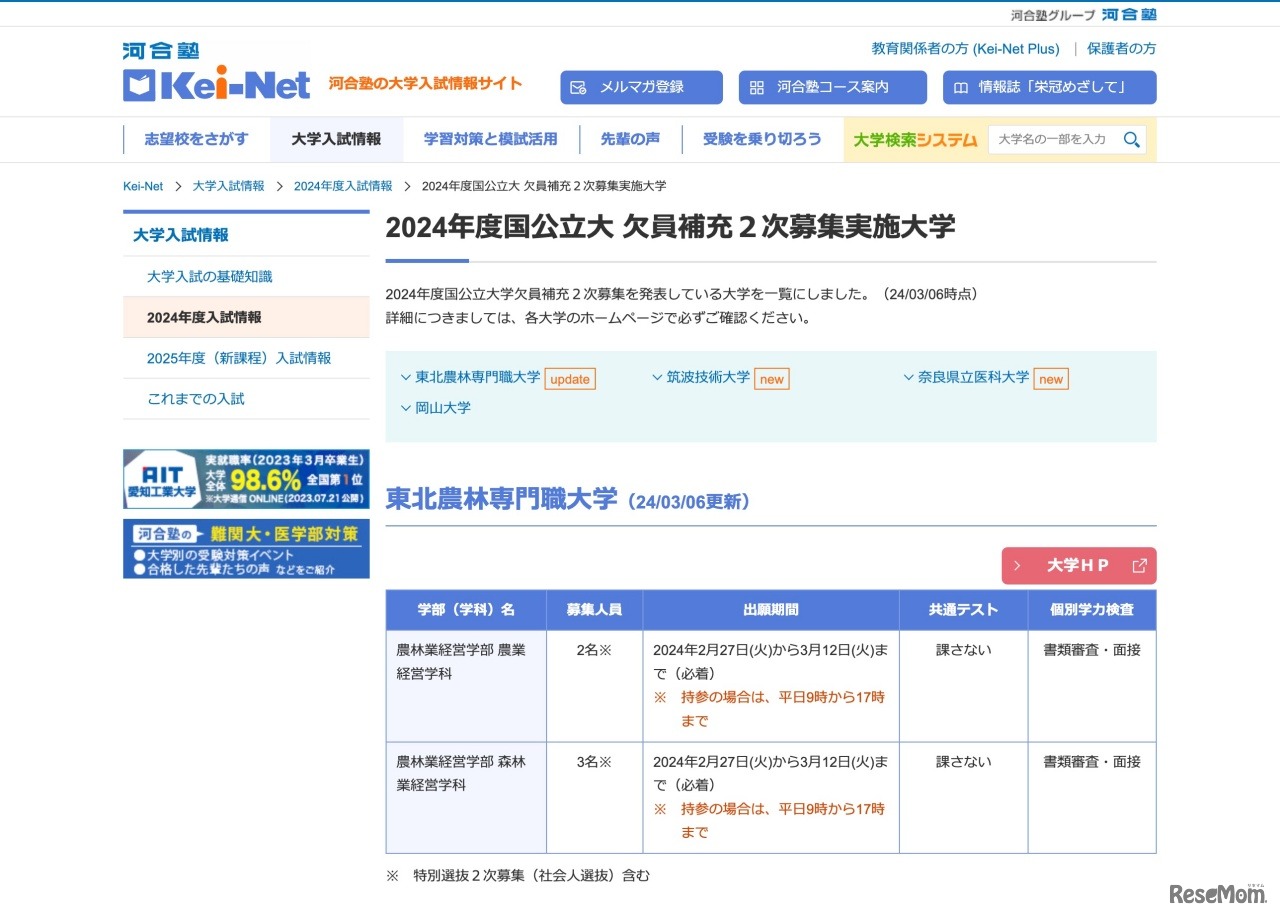Image resolution: width=1280 pixels, height=917 pixels.
Task: Jump to 奈良県立医科大学 section
Action: [x=972, y=377]
